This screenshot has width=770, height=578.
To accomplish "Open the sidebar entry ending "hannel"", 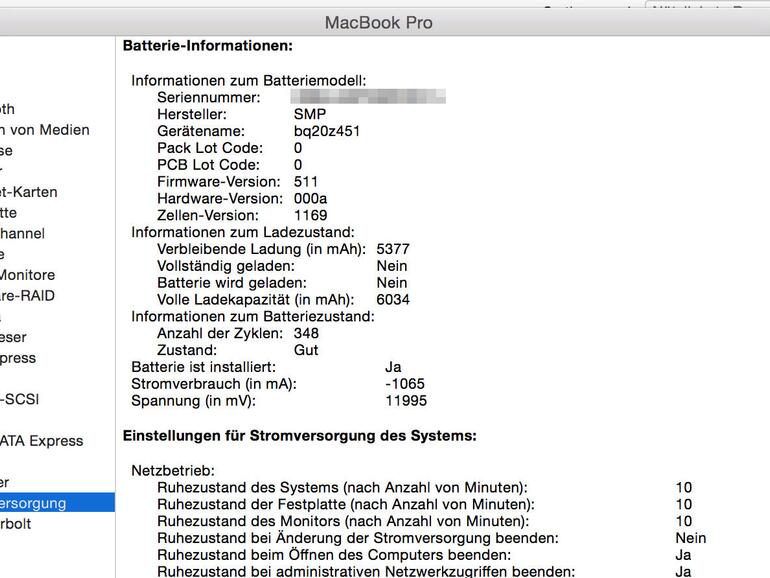I will 23,233.
